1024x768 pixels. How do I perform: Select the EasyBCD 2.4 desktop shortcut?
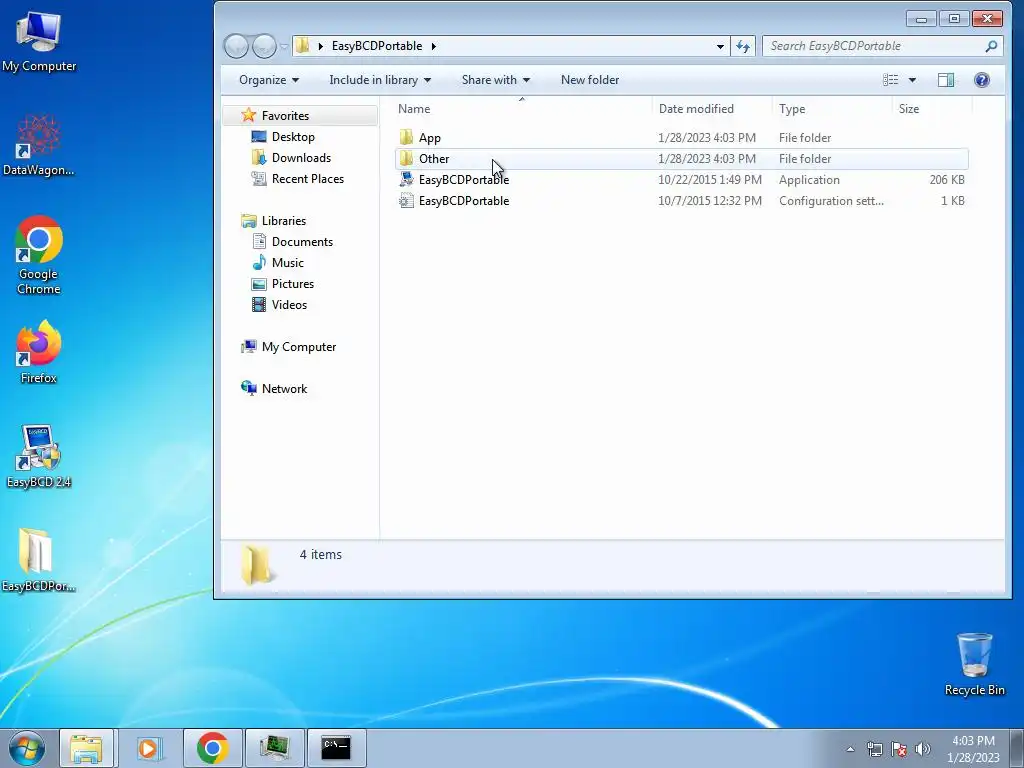(x=39, y=456)
